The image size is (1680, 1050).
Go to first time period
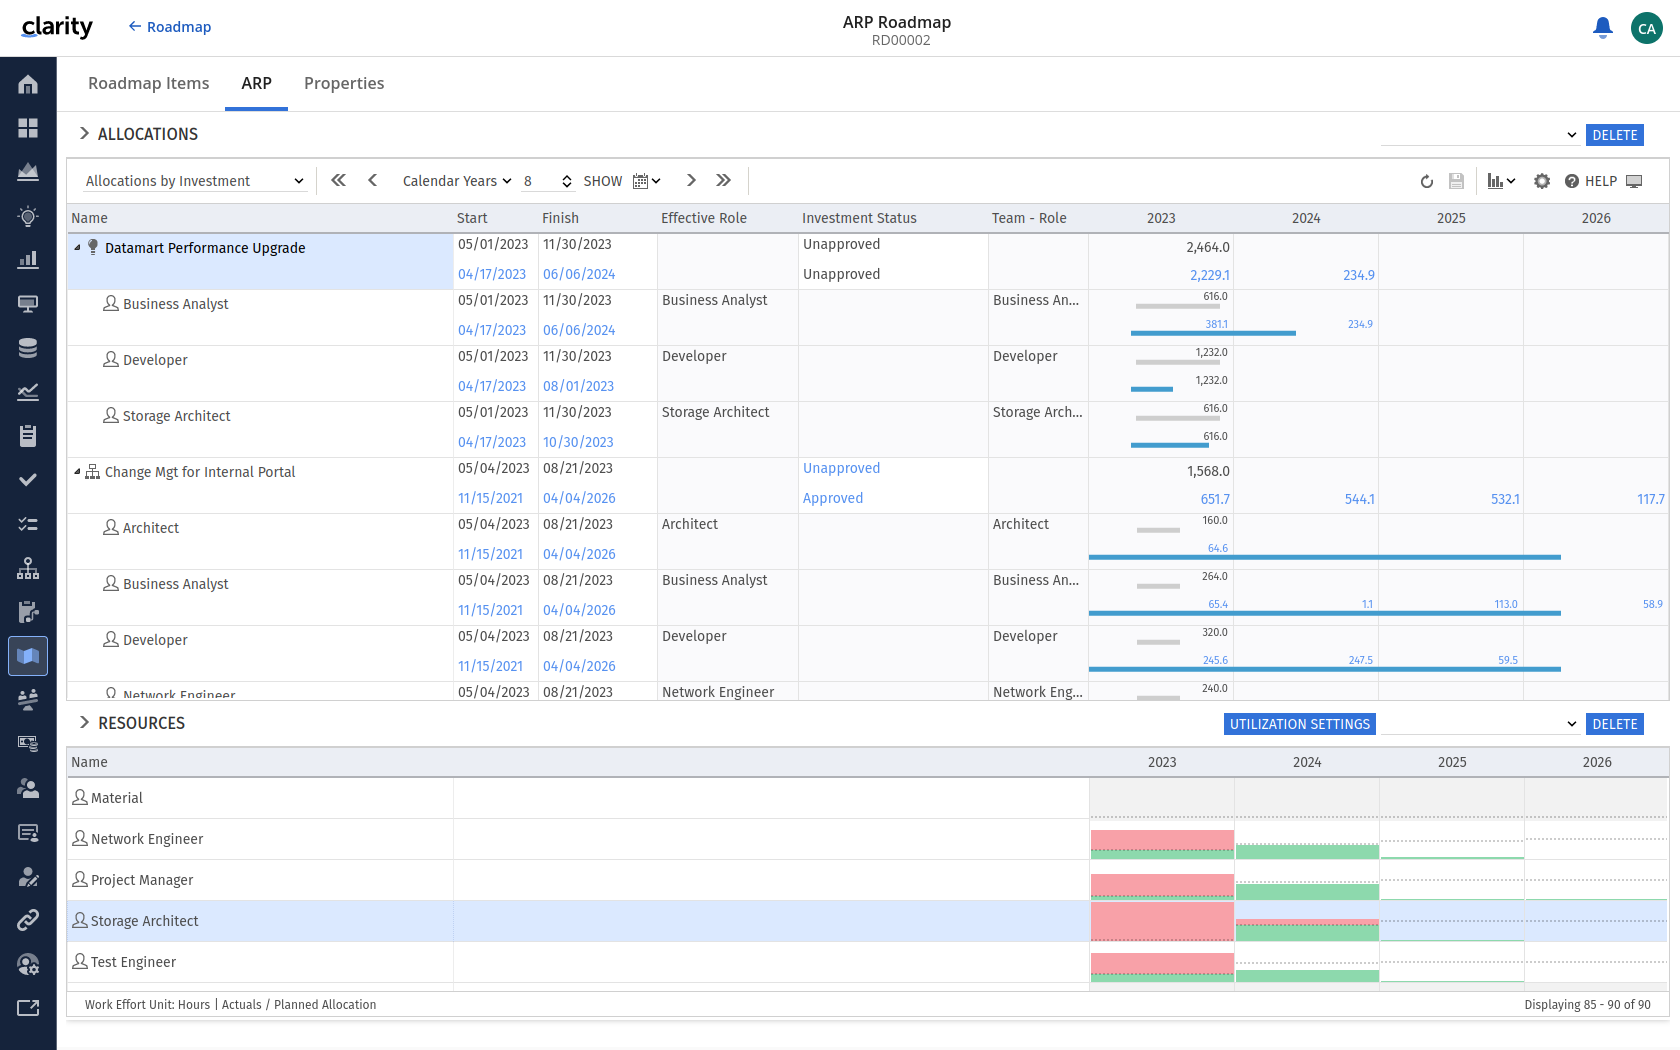coord(338,180)
